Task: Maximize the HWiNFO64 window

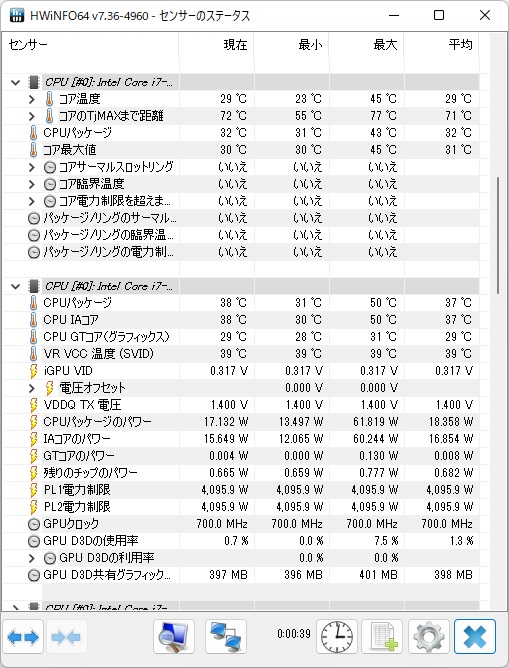Action: pyautogui.click(x=439, y=15)
